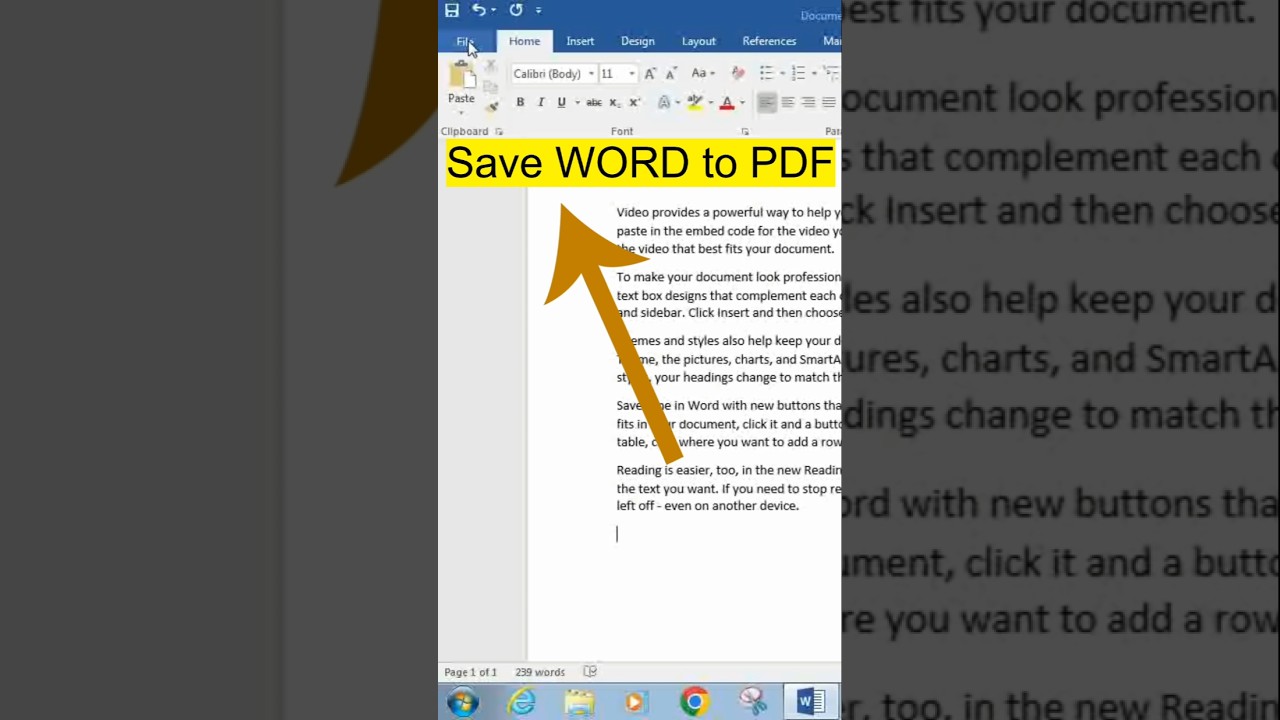Open Windows Explorer folder from taskbar
1280x720 pixels.
[x=579, y=702]
